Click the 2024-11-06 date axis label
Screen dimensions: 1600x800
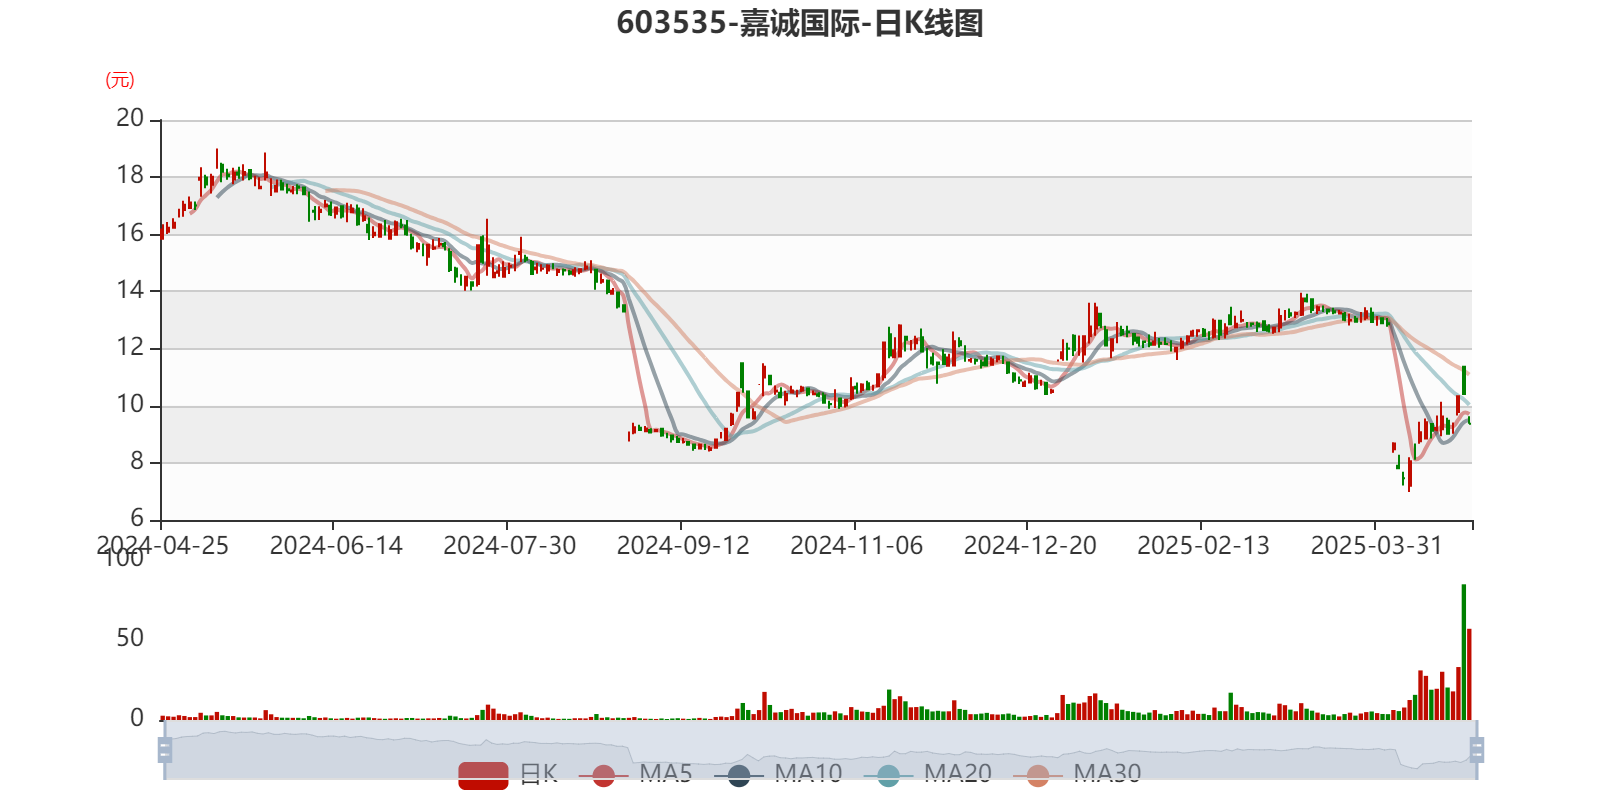point(857,546)
